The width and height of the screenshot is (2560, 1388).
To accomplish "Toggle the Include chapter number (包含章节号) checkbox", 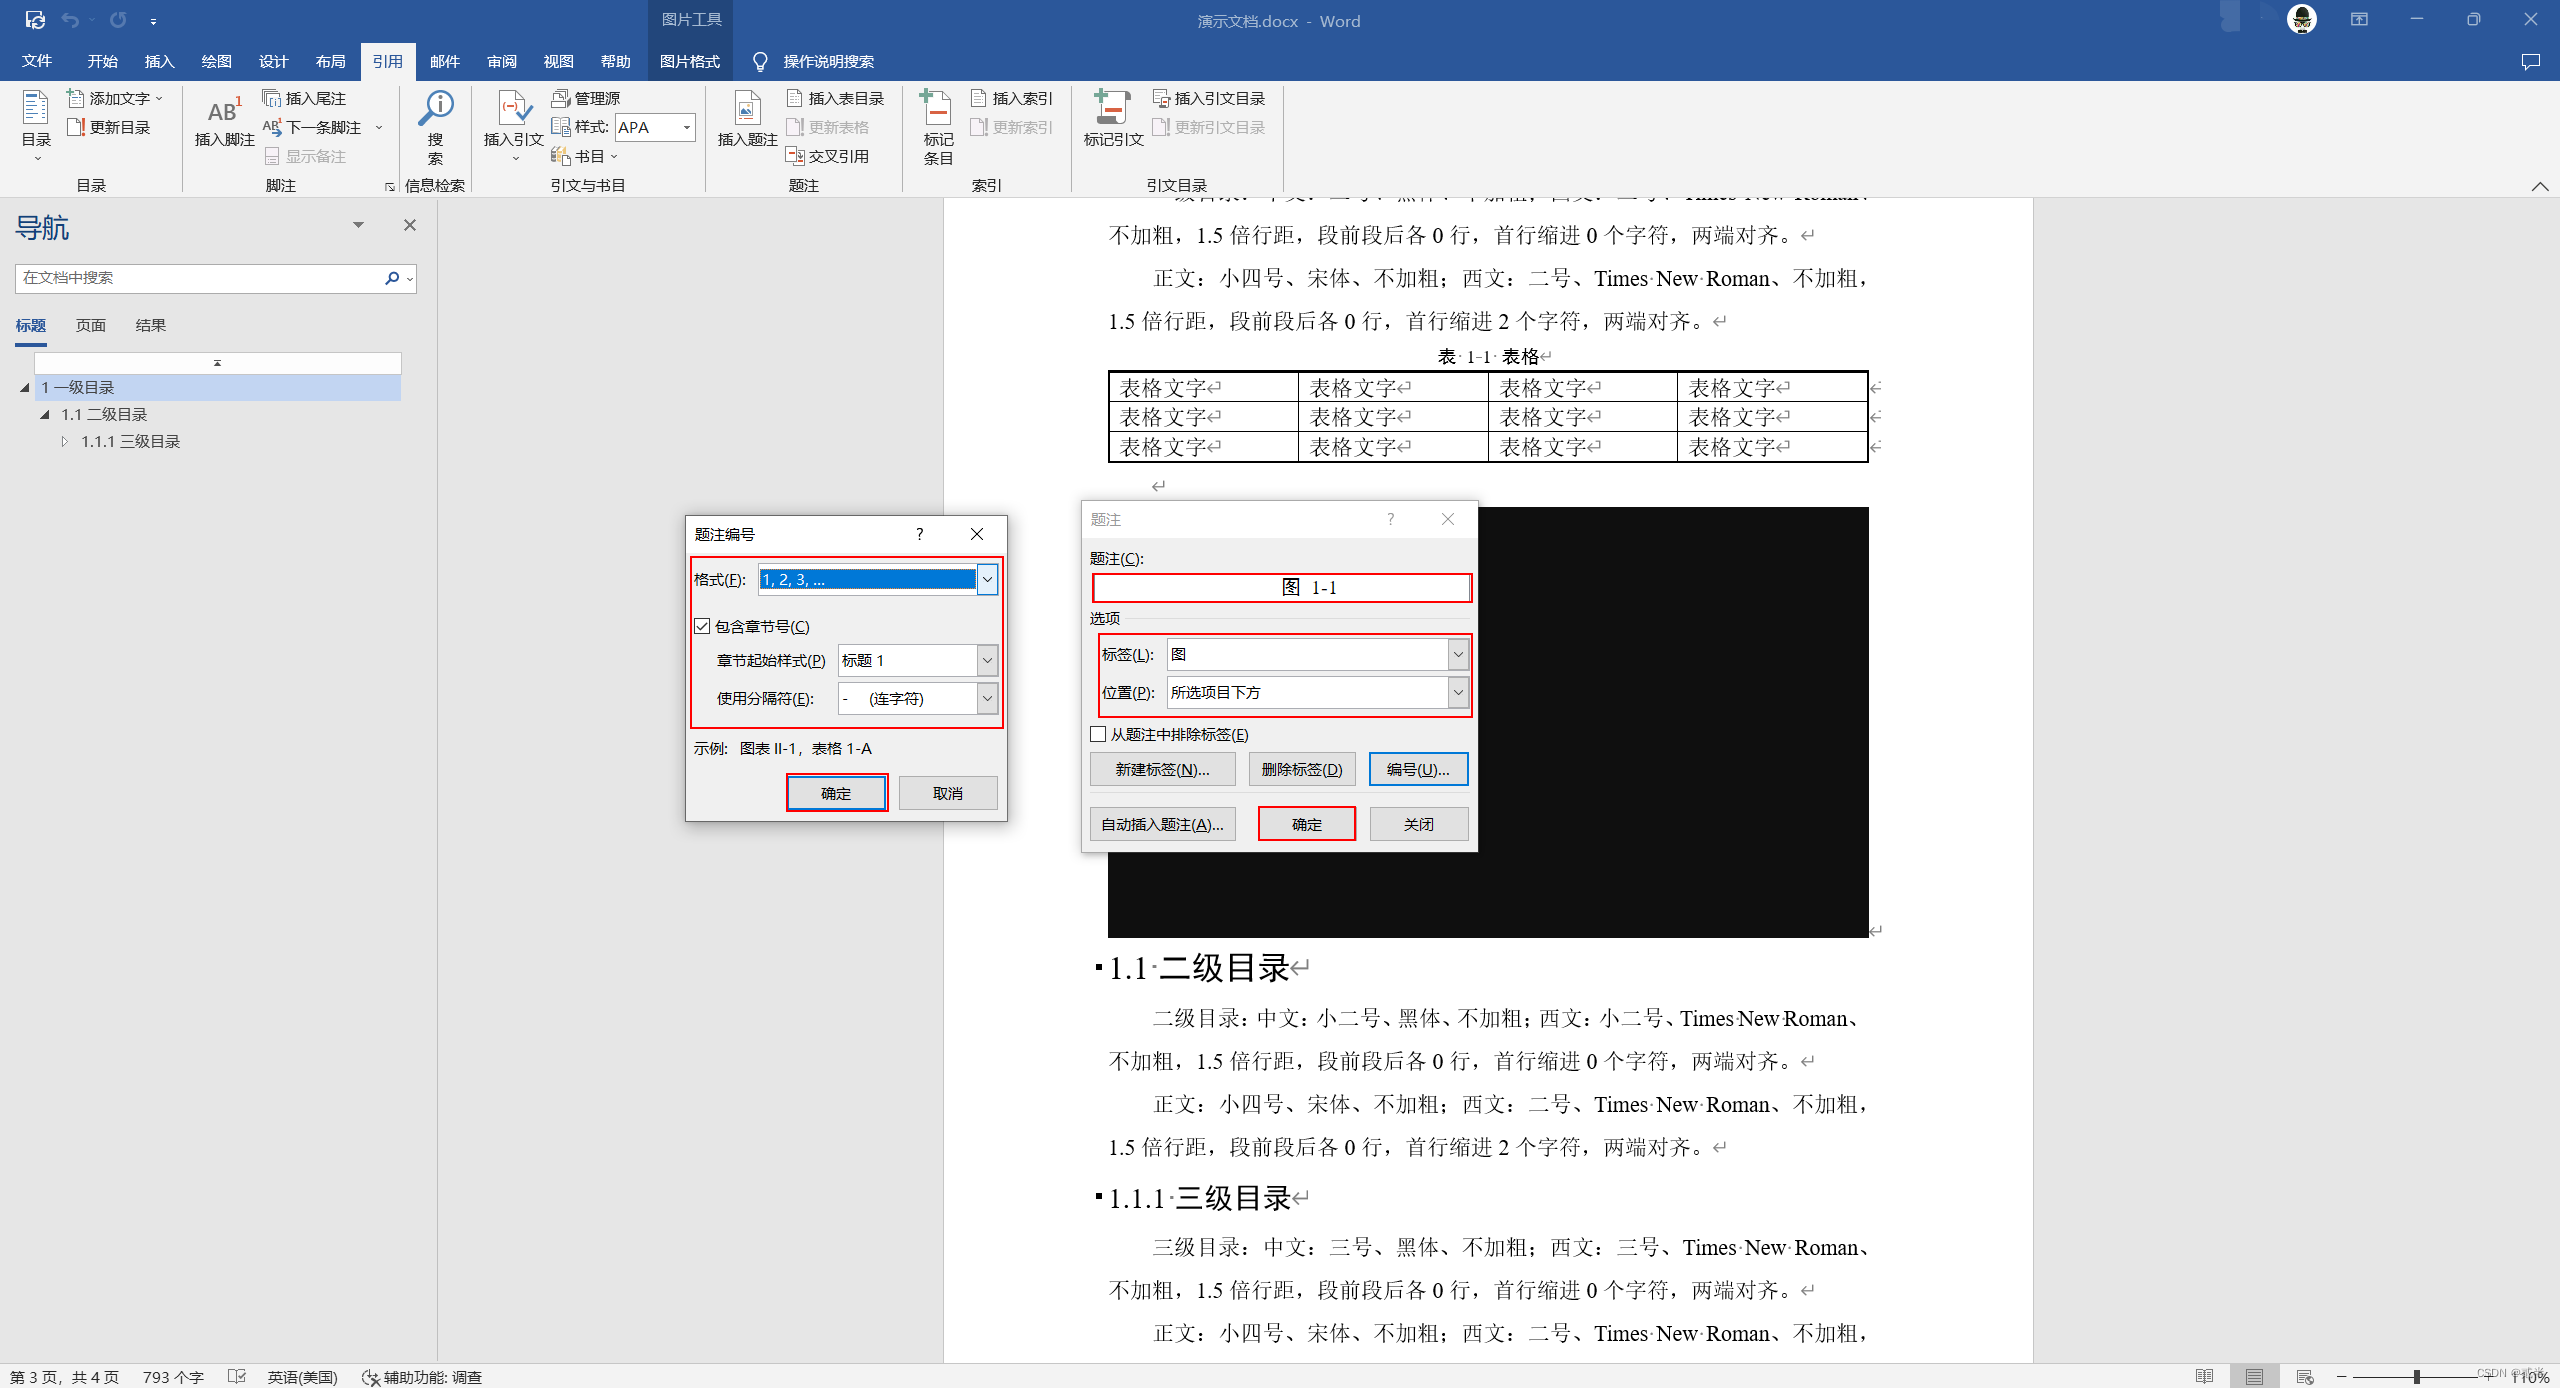I will coord(702,626).
